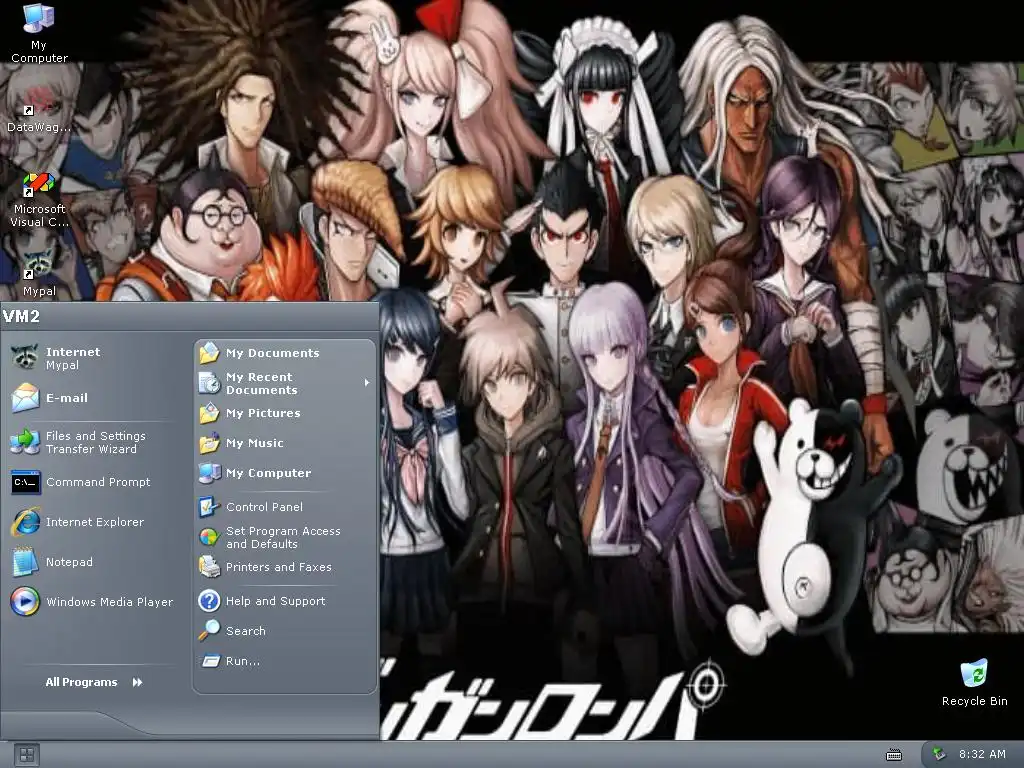Select My Computer label in Start menu
The height and width of the screenshot is (768, 1024).
coord(268,473)
